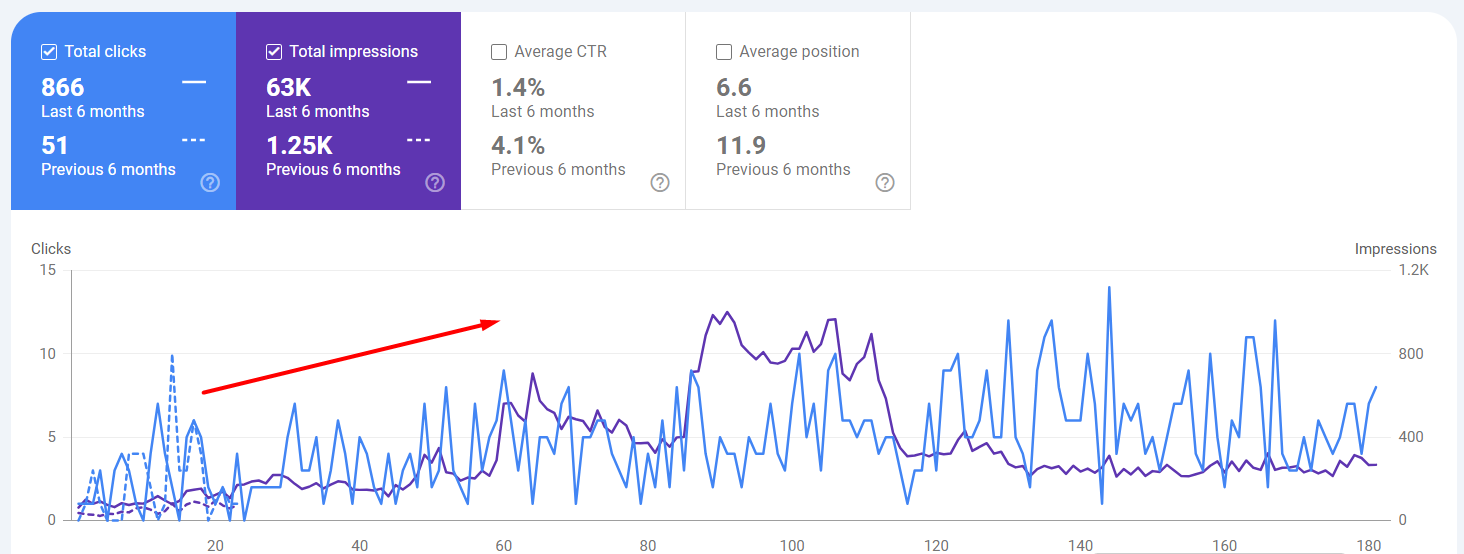Click the 1.4% average CTR value
Viewport: 1464px width, 554px height.
click(518, 87)
